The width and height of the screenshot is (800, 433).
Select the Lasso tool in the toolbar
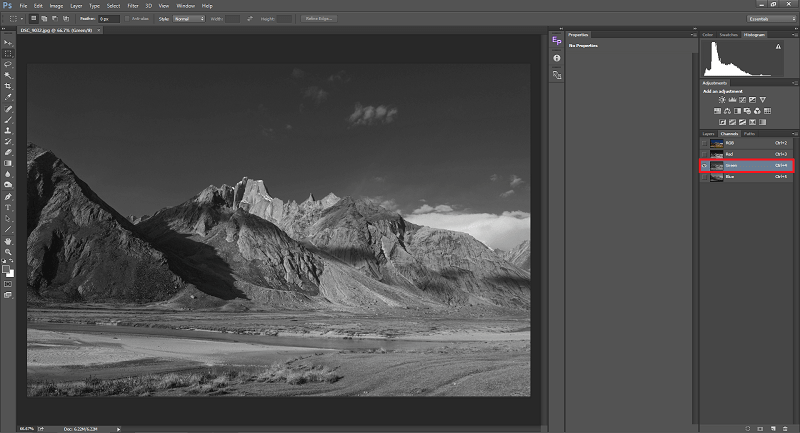pyautogui.click(x=8, y=64)
